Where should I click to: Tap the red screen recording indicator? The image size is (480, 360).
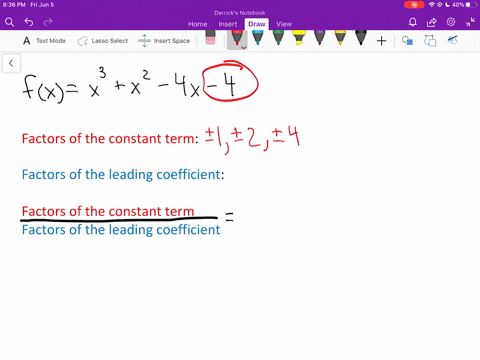[414, 5]
